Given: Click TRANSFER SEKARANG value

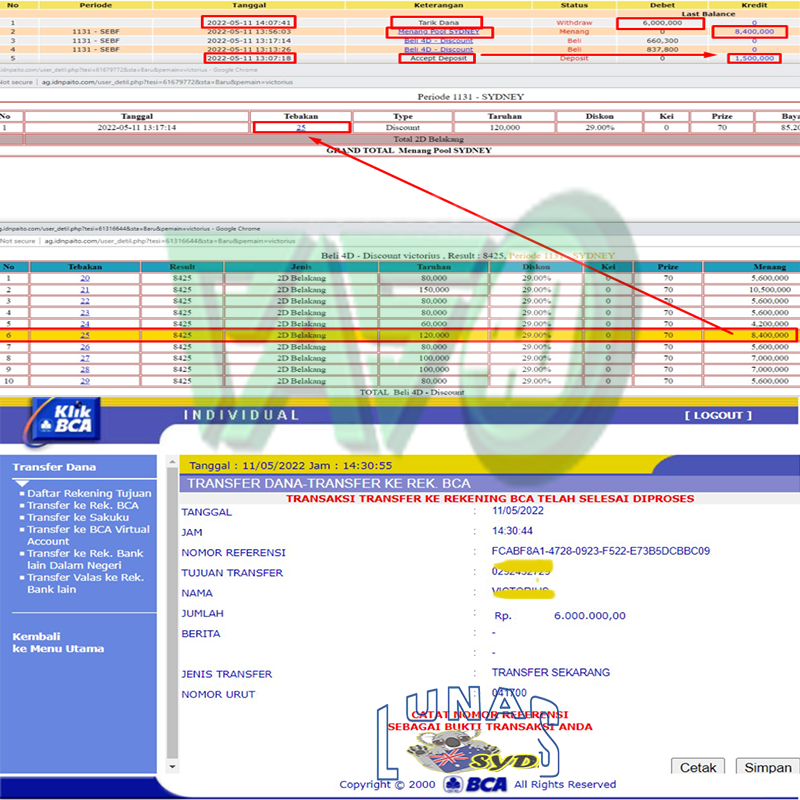Looking at the screenshot, I should click(551, 672).
